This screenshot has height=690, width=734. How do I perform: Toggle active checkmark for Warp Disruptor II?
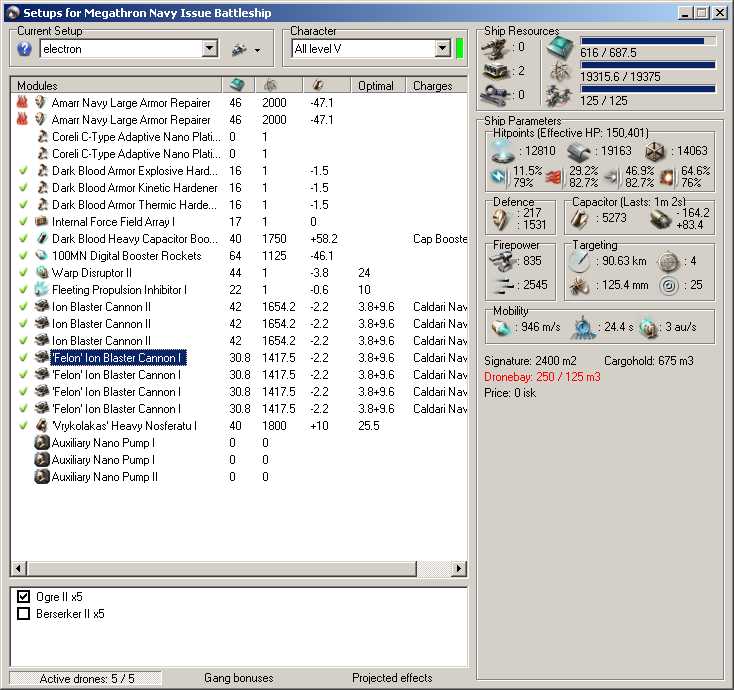pyautogui.click(x=23, y=272)
